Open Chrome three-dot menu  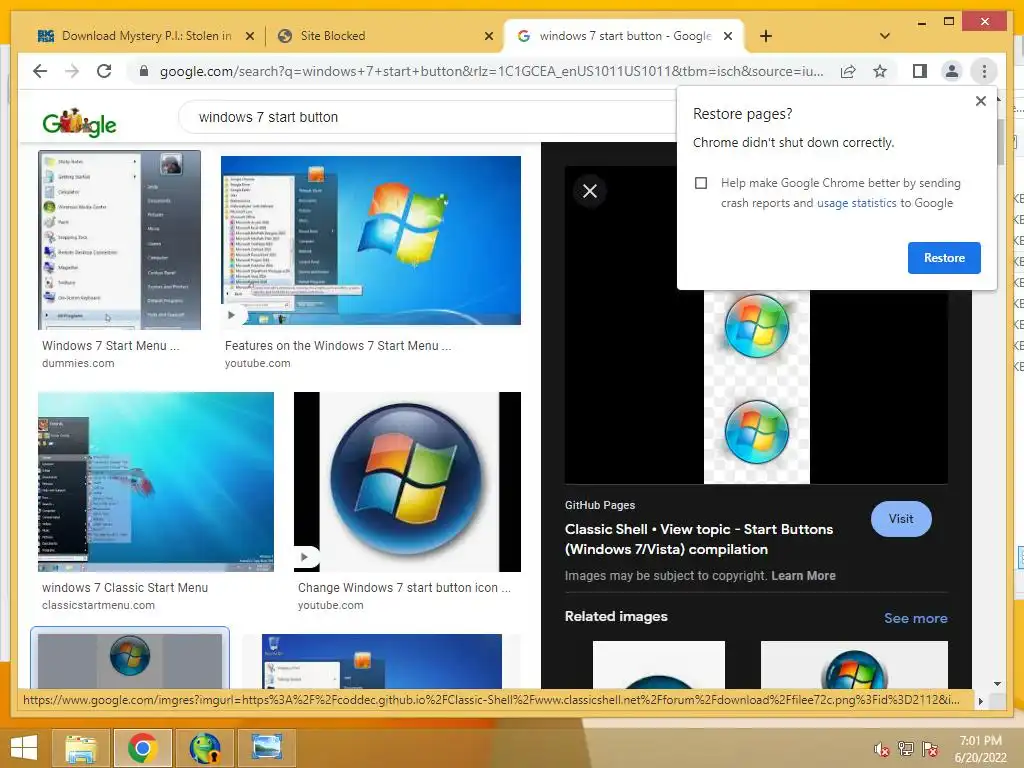984,71
